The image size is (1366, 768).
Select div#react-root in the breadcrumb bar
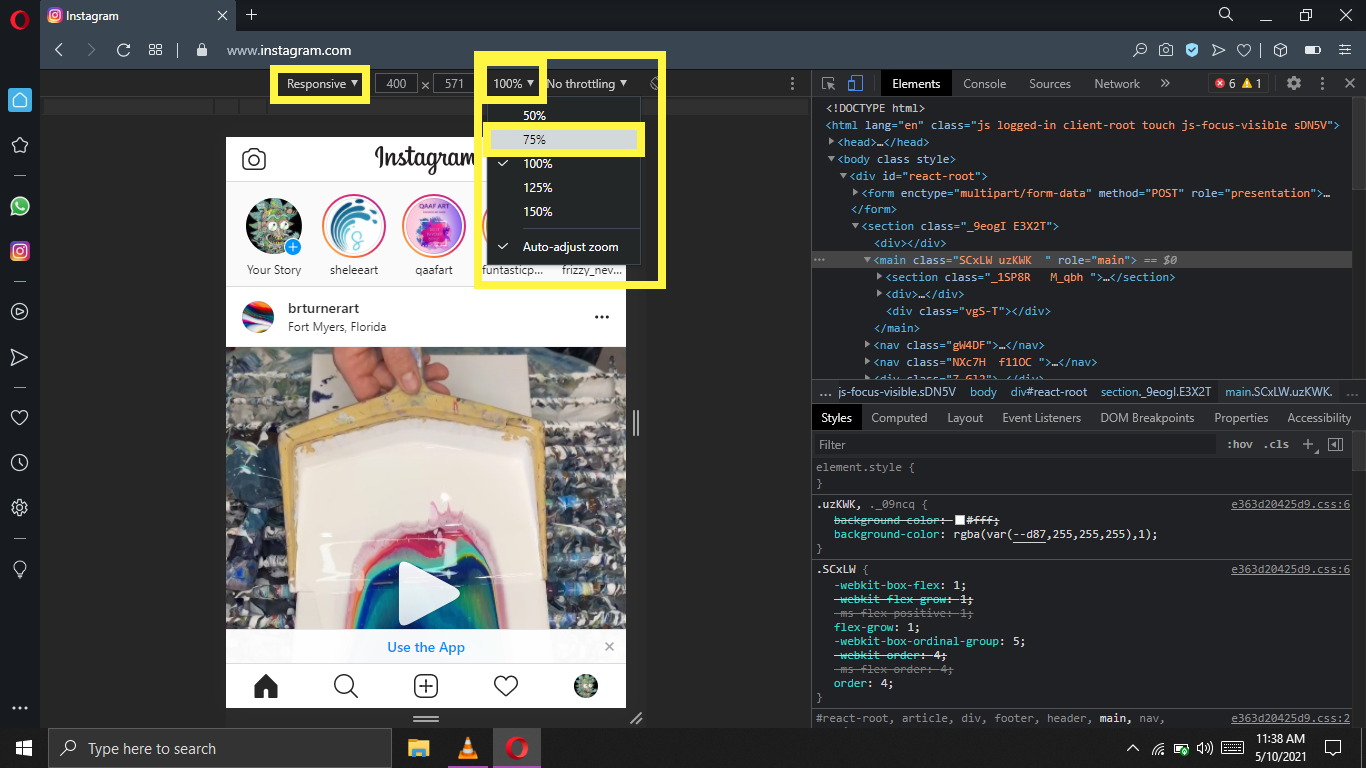click(x=1048, y=392)
